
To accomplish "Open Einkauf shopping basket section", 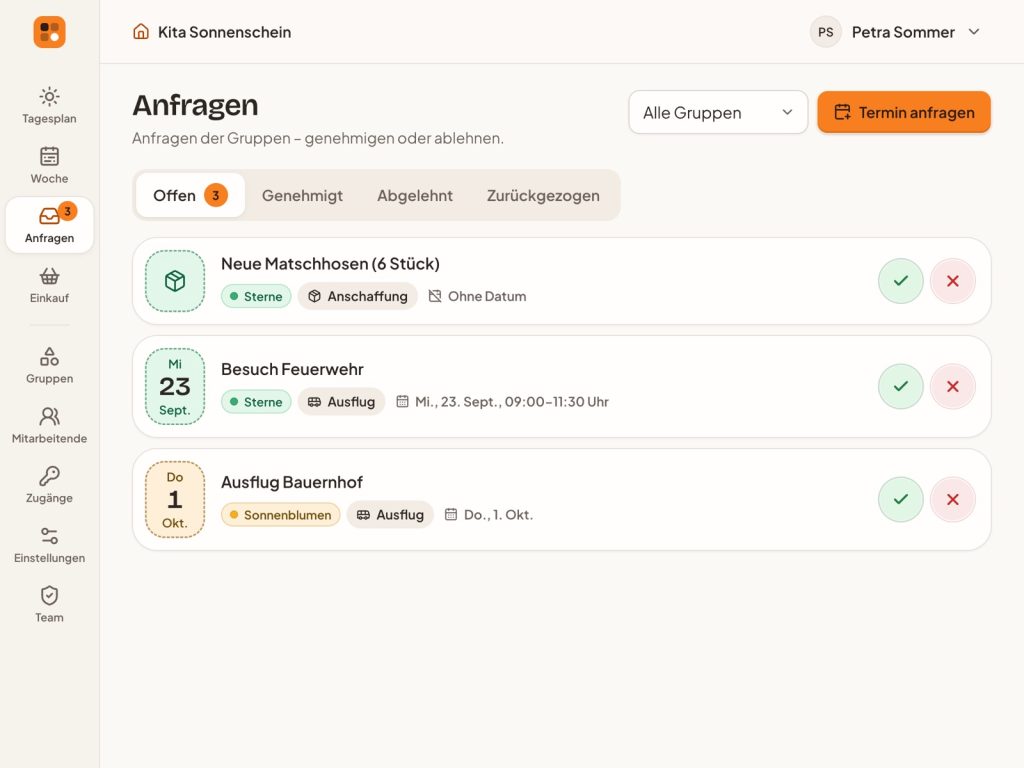I will 49,285.
